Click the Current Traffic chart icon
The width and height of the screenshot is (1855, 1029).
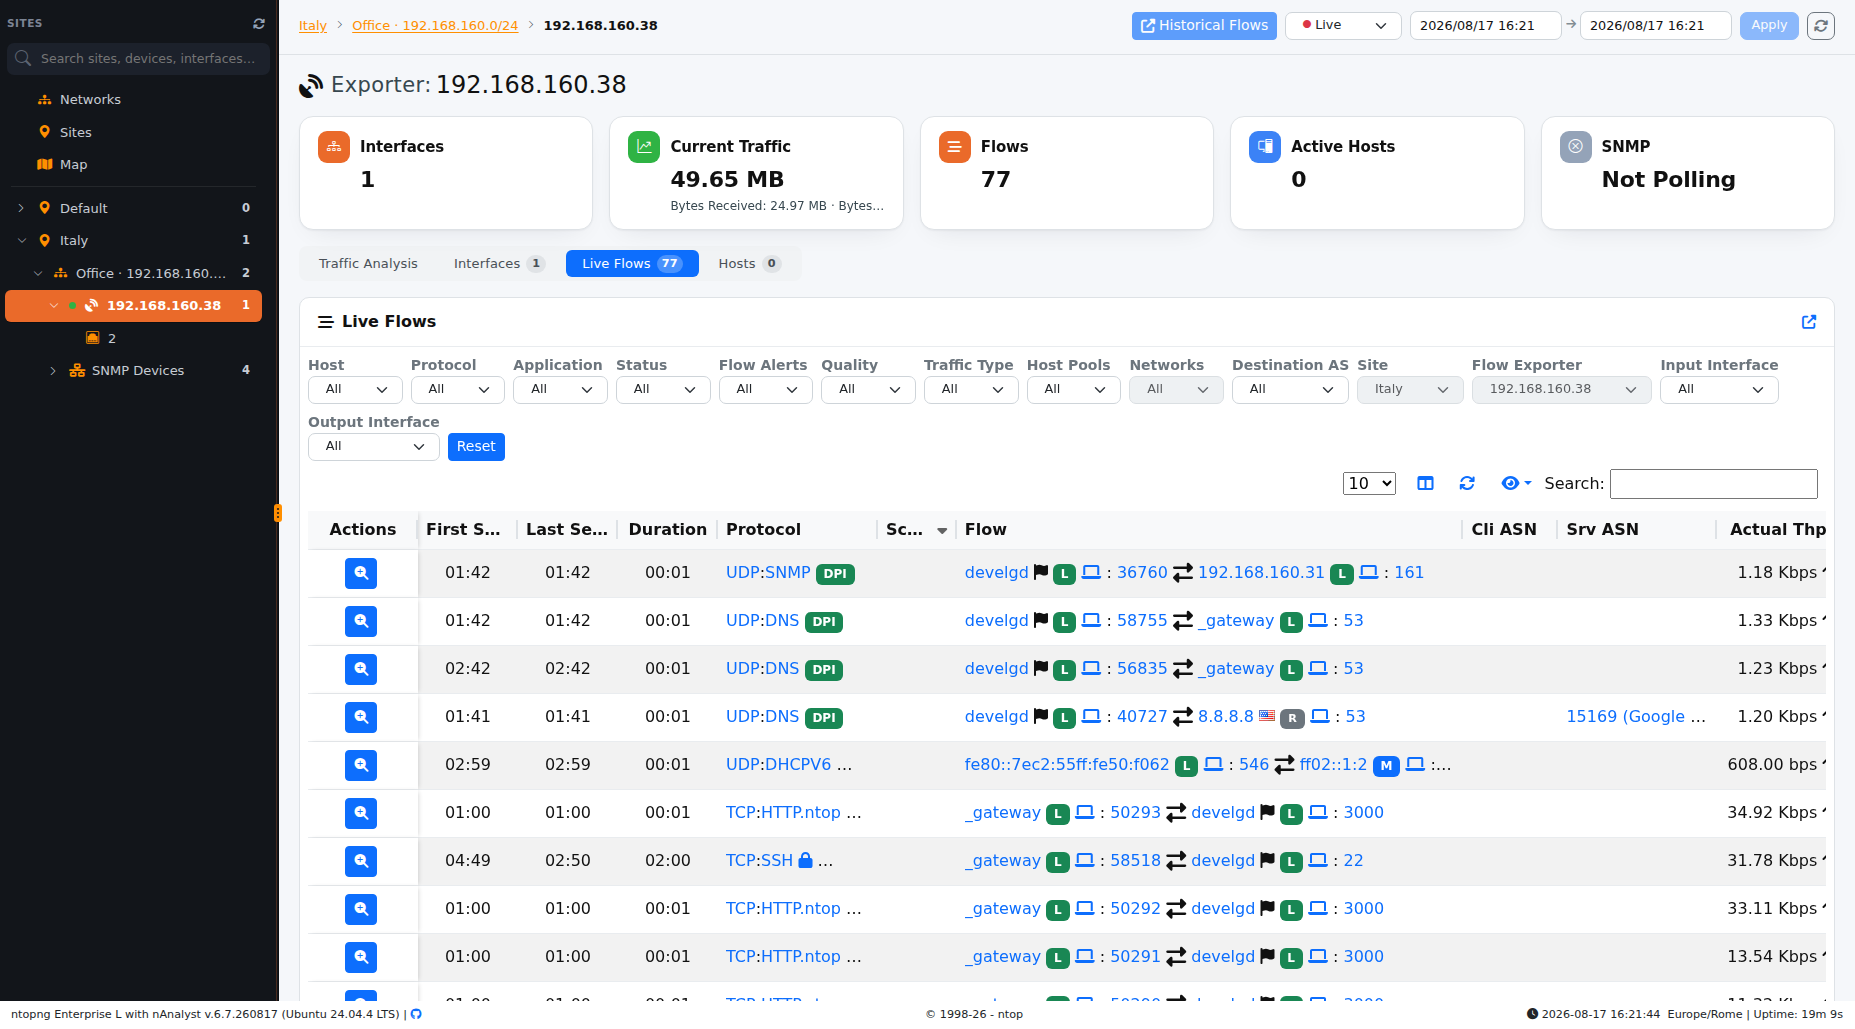point(644,147)
